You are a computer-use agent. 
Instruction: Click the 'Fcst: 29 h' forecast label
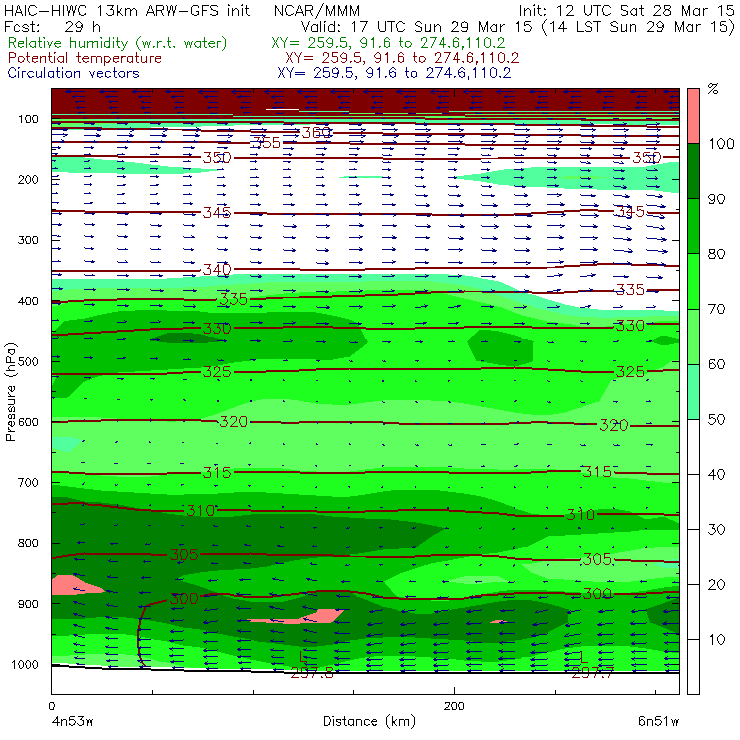click(52, 27)
